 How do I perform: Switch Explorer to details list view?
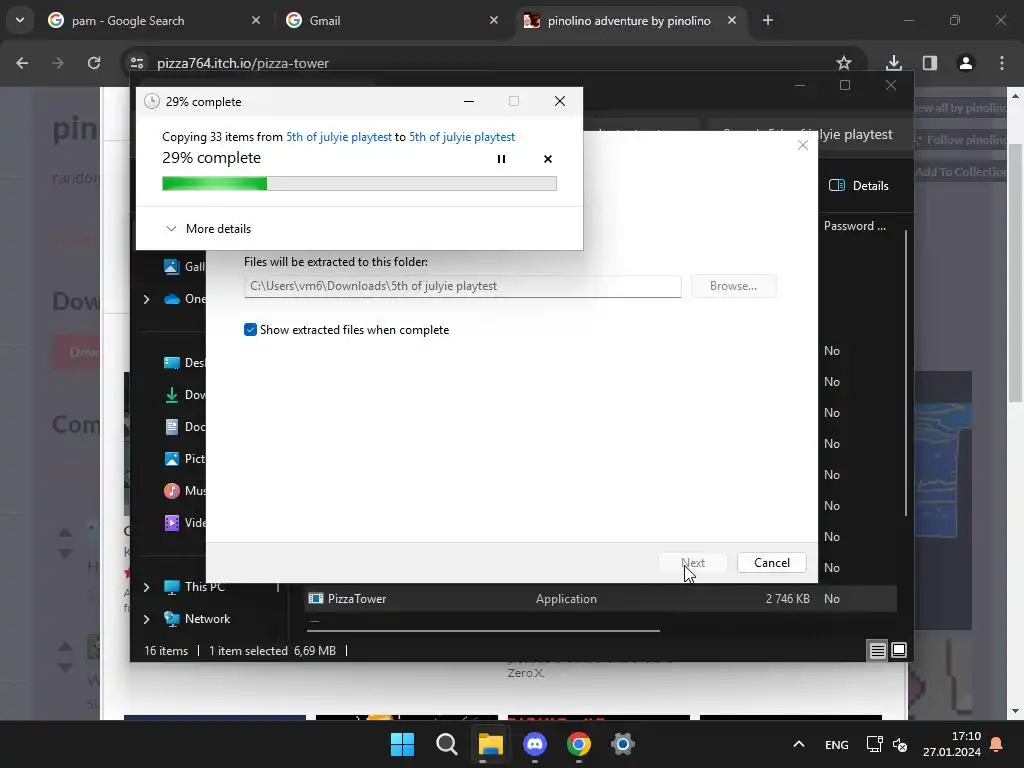[878, 650]
